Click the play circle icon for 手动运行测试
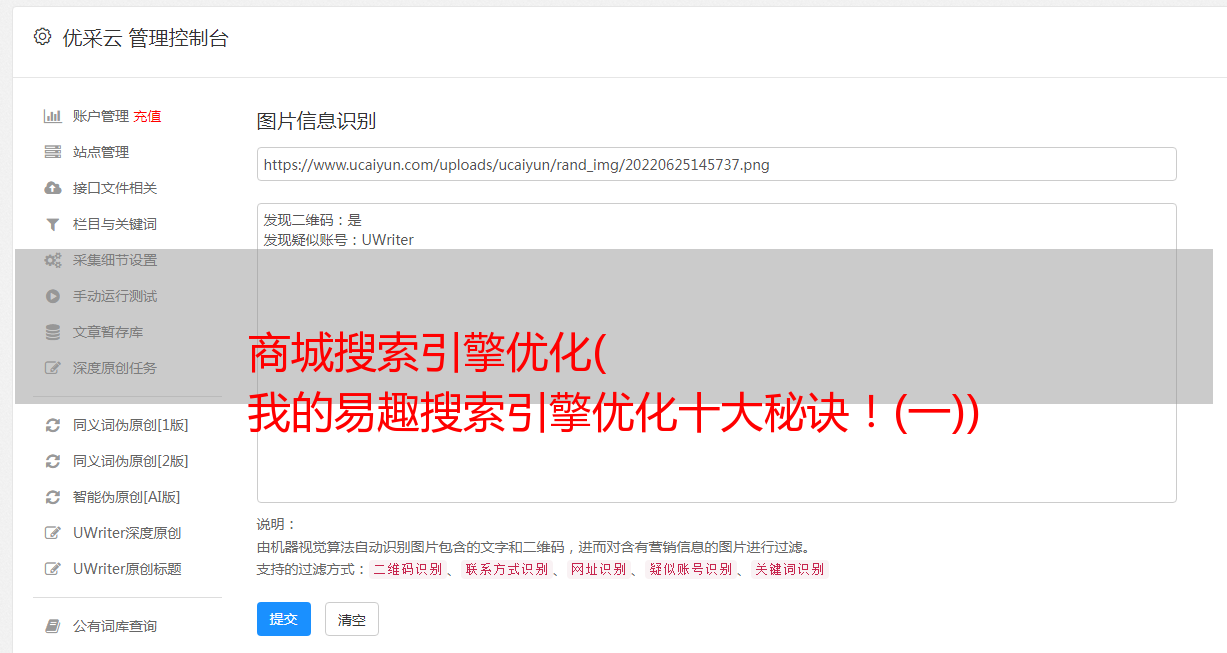 [x=53, y=296]
